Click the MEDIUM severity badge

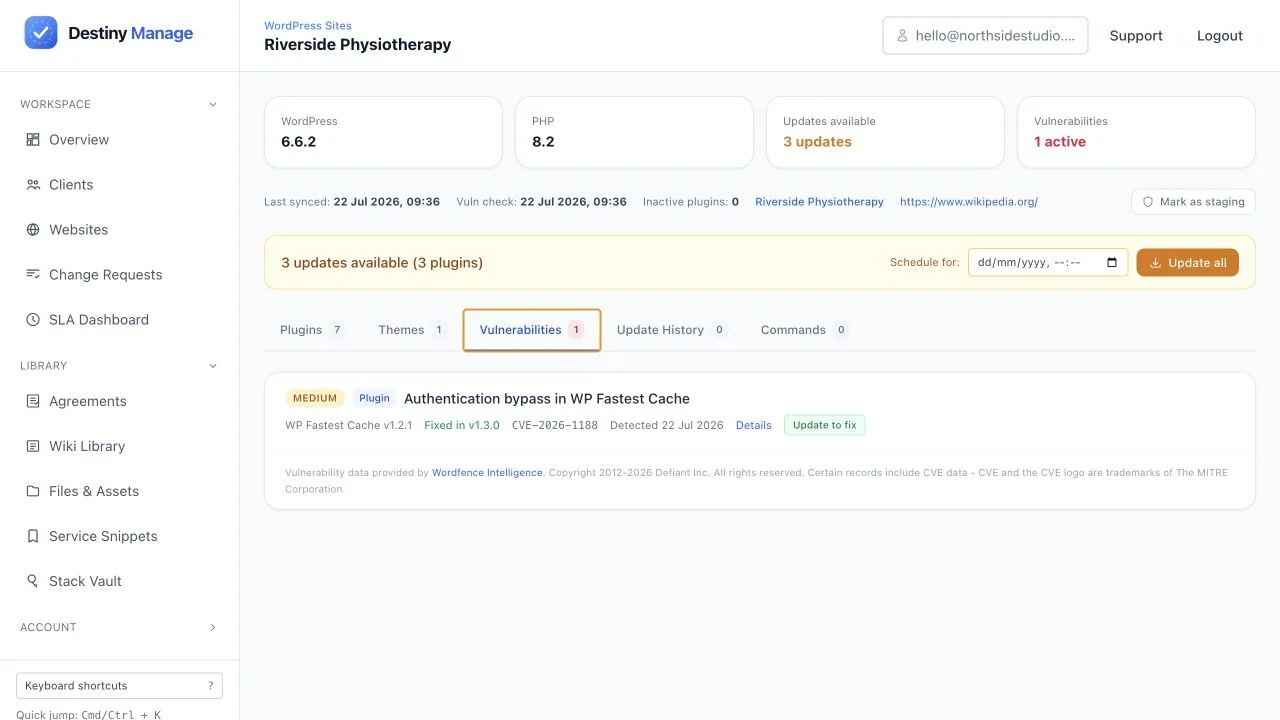[315, 398]
